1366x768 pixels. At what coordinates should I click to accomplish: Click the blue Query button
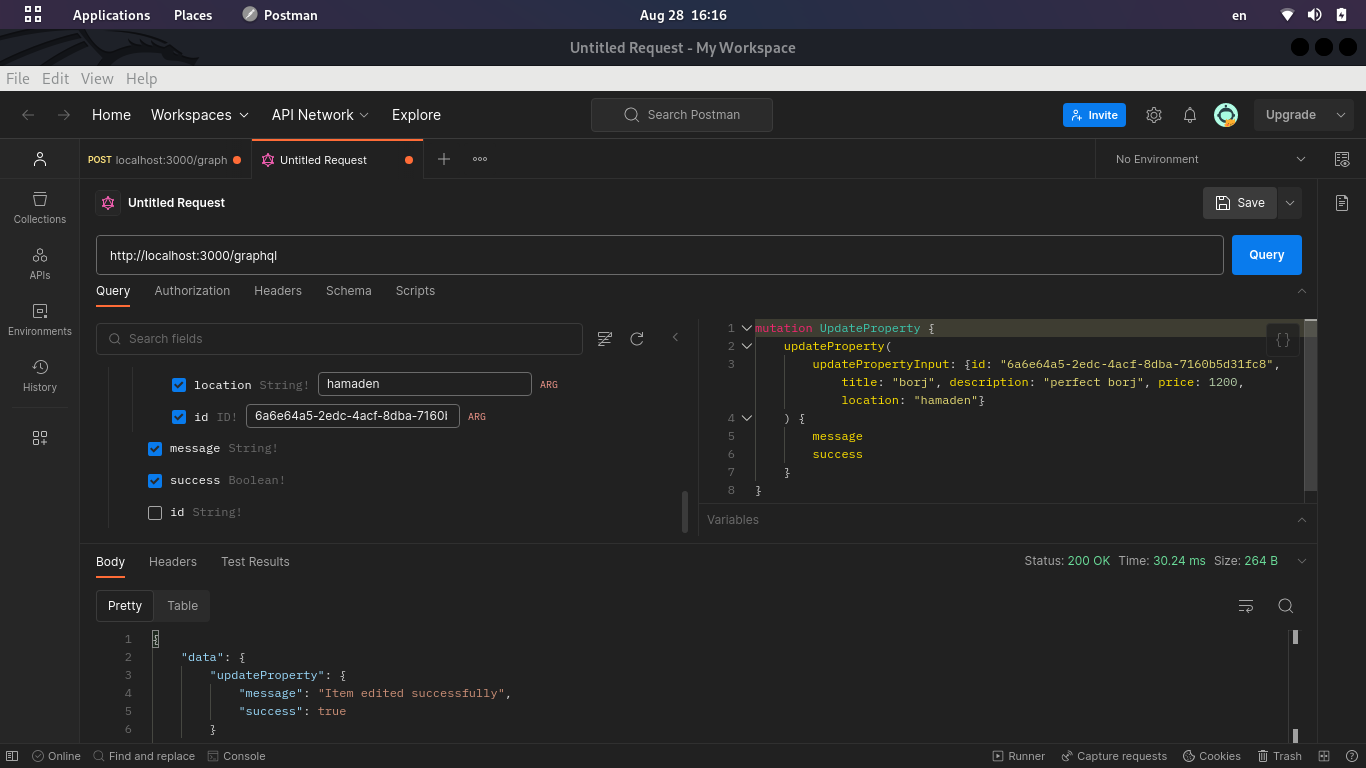1267,255
